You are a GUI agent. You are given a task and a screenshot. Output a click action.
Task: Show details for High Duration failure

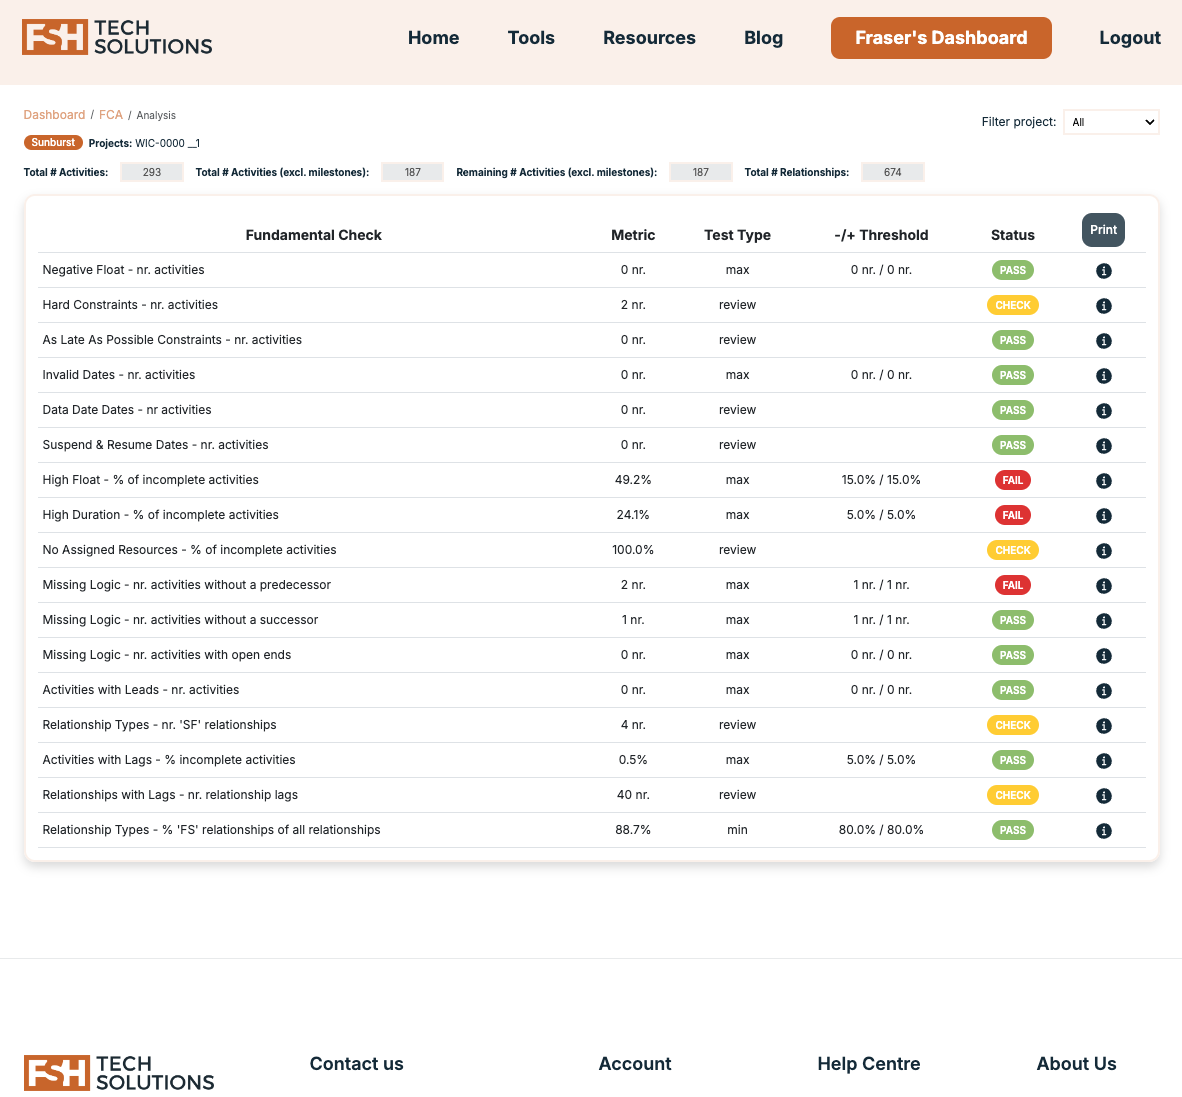(1104, 515)
